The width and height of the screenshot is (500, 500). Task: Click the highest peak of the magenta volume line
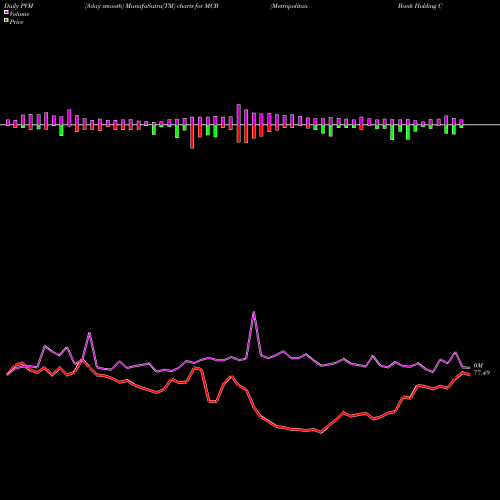[x=254, y=312]
